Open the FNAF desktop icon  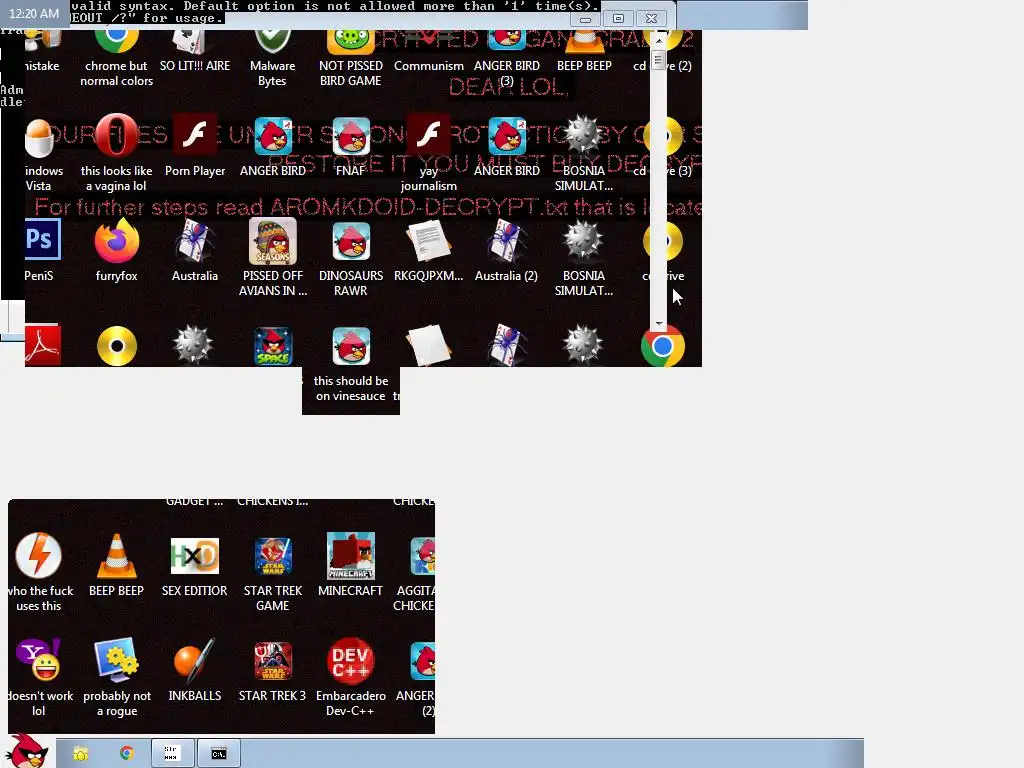point(351,146)
